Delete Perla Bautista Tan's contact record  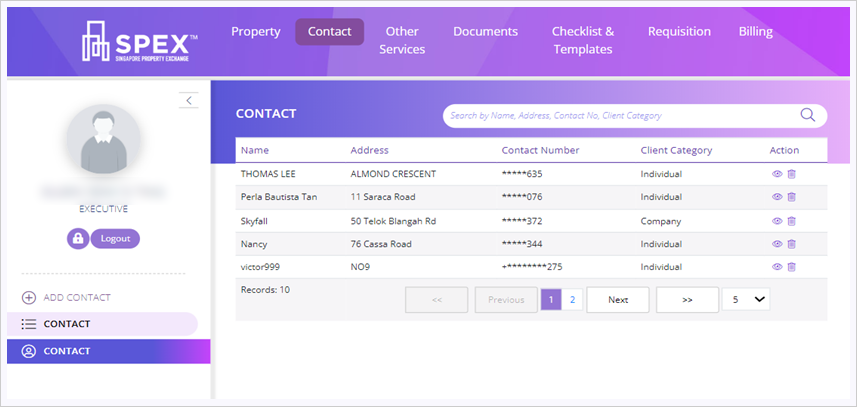(792, 197)
